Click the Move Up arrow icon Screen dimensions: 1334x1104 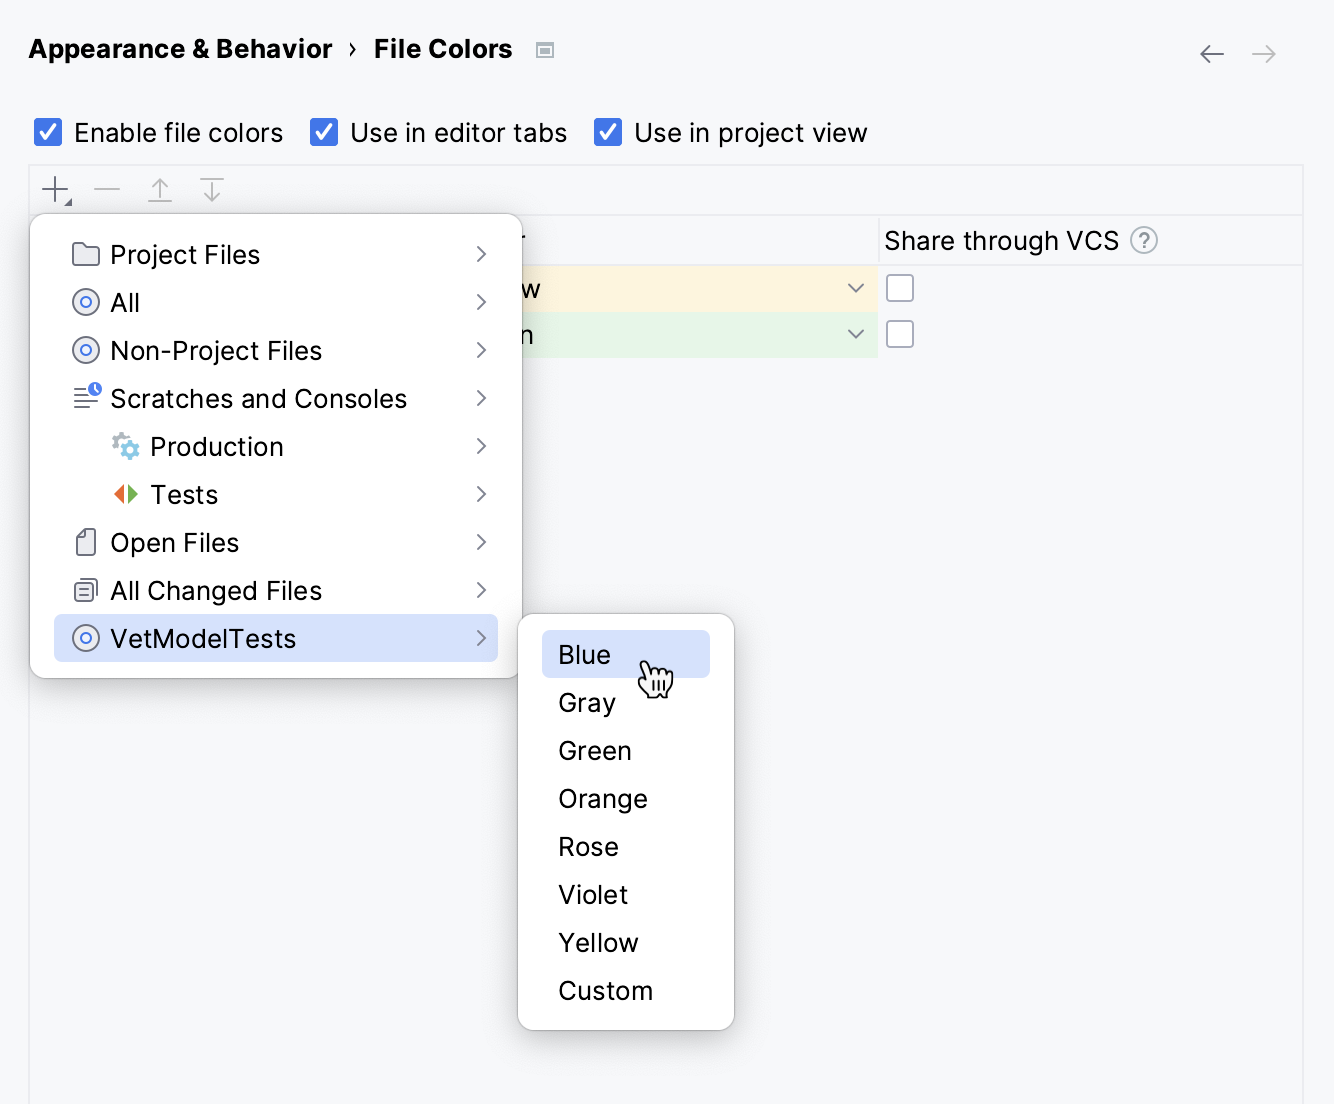(160, 189)
